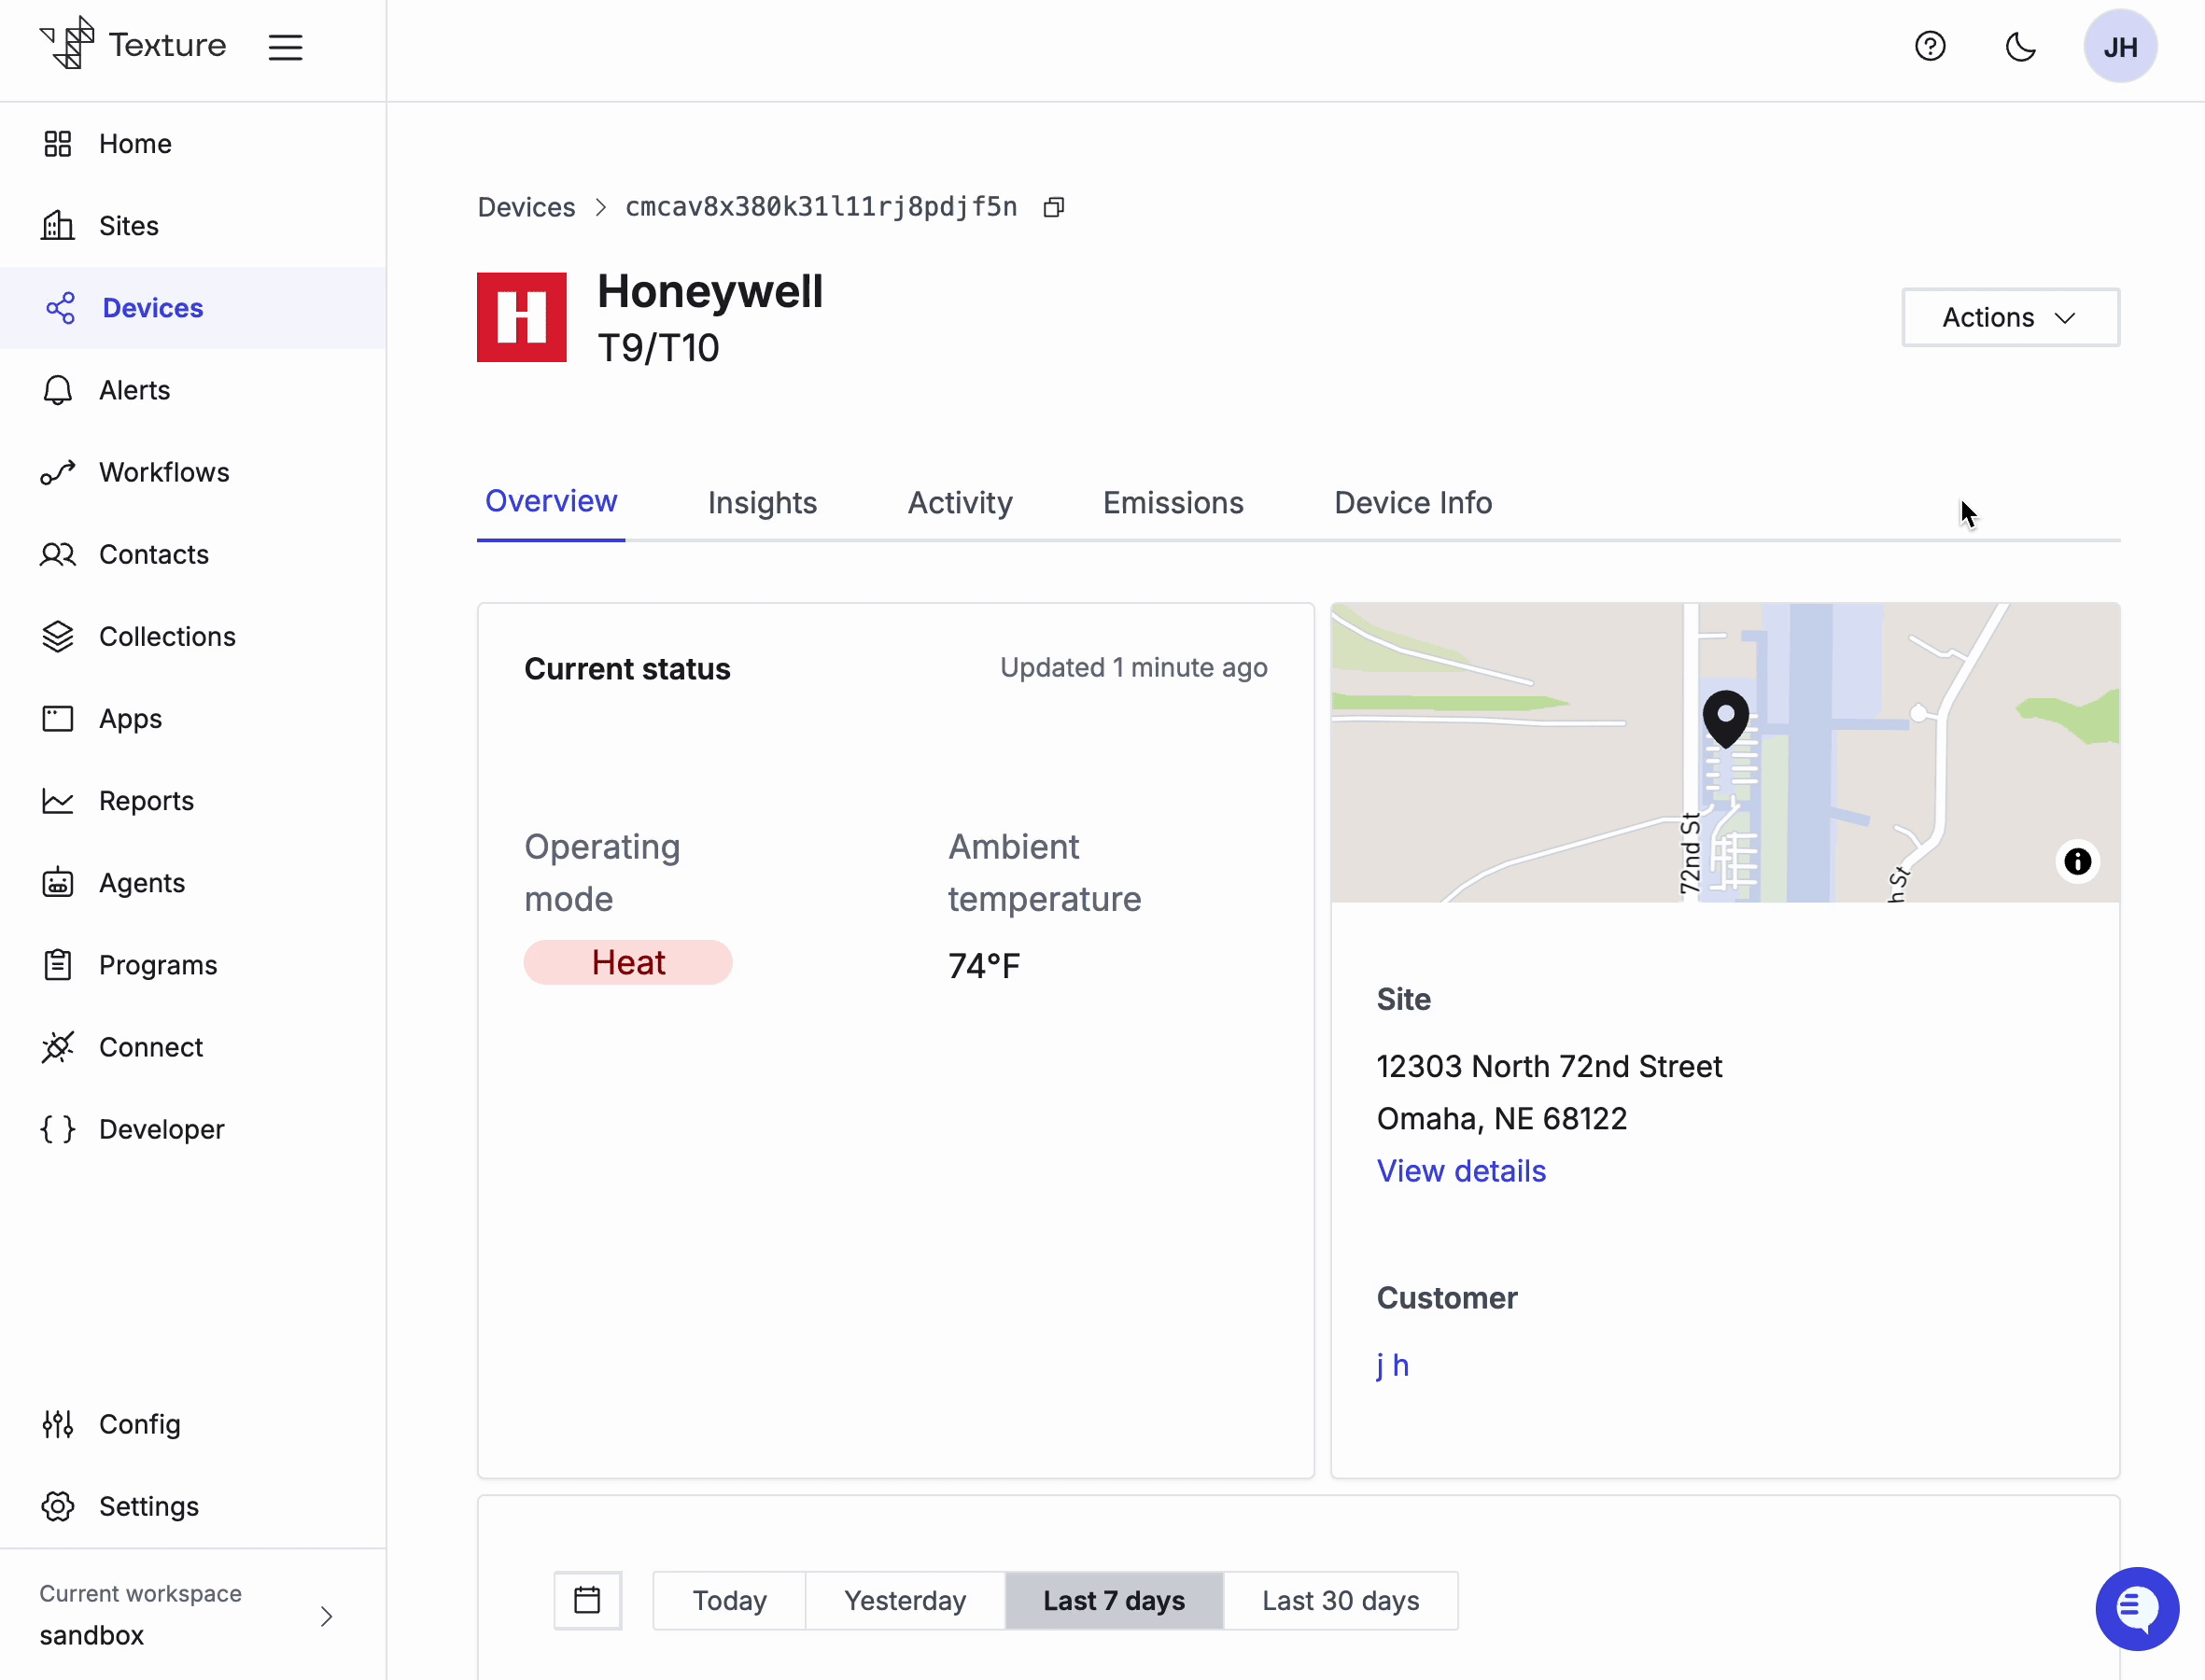Open Contacts in the sidebar
2205x1680 pixels.
click(x=193, y=554)
